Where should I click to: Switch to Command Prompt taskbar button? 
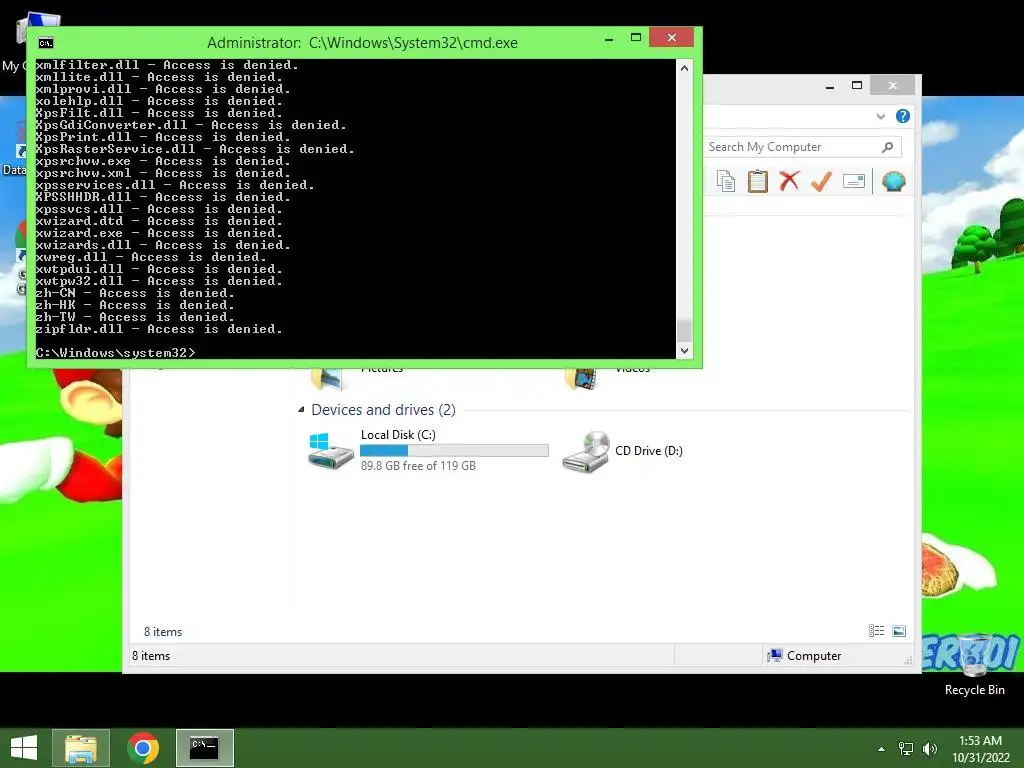click(x=204, y=748)
